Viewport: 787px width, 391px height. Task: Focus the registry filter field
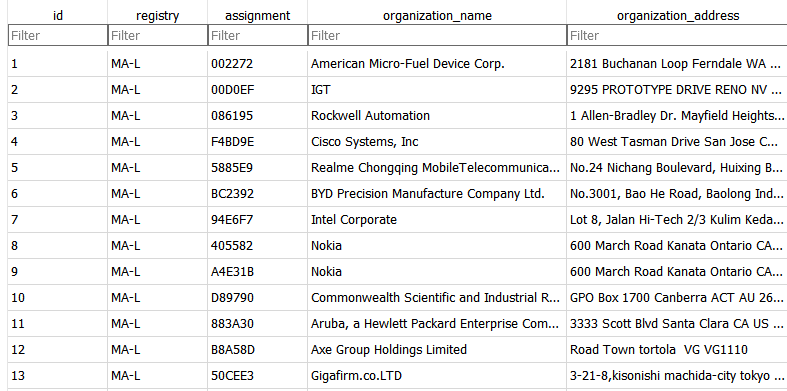tap(158, 35)
